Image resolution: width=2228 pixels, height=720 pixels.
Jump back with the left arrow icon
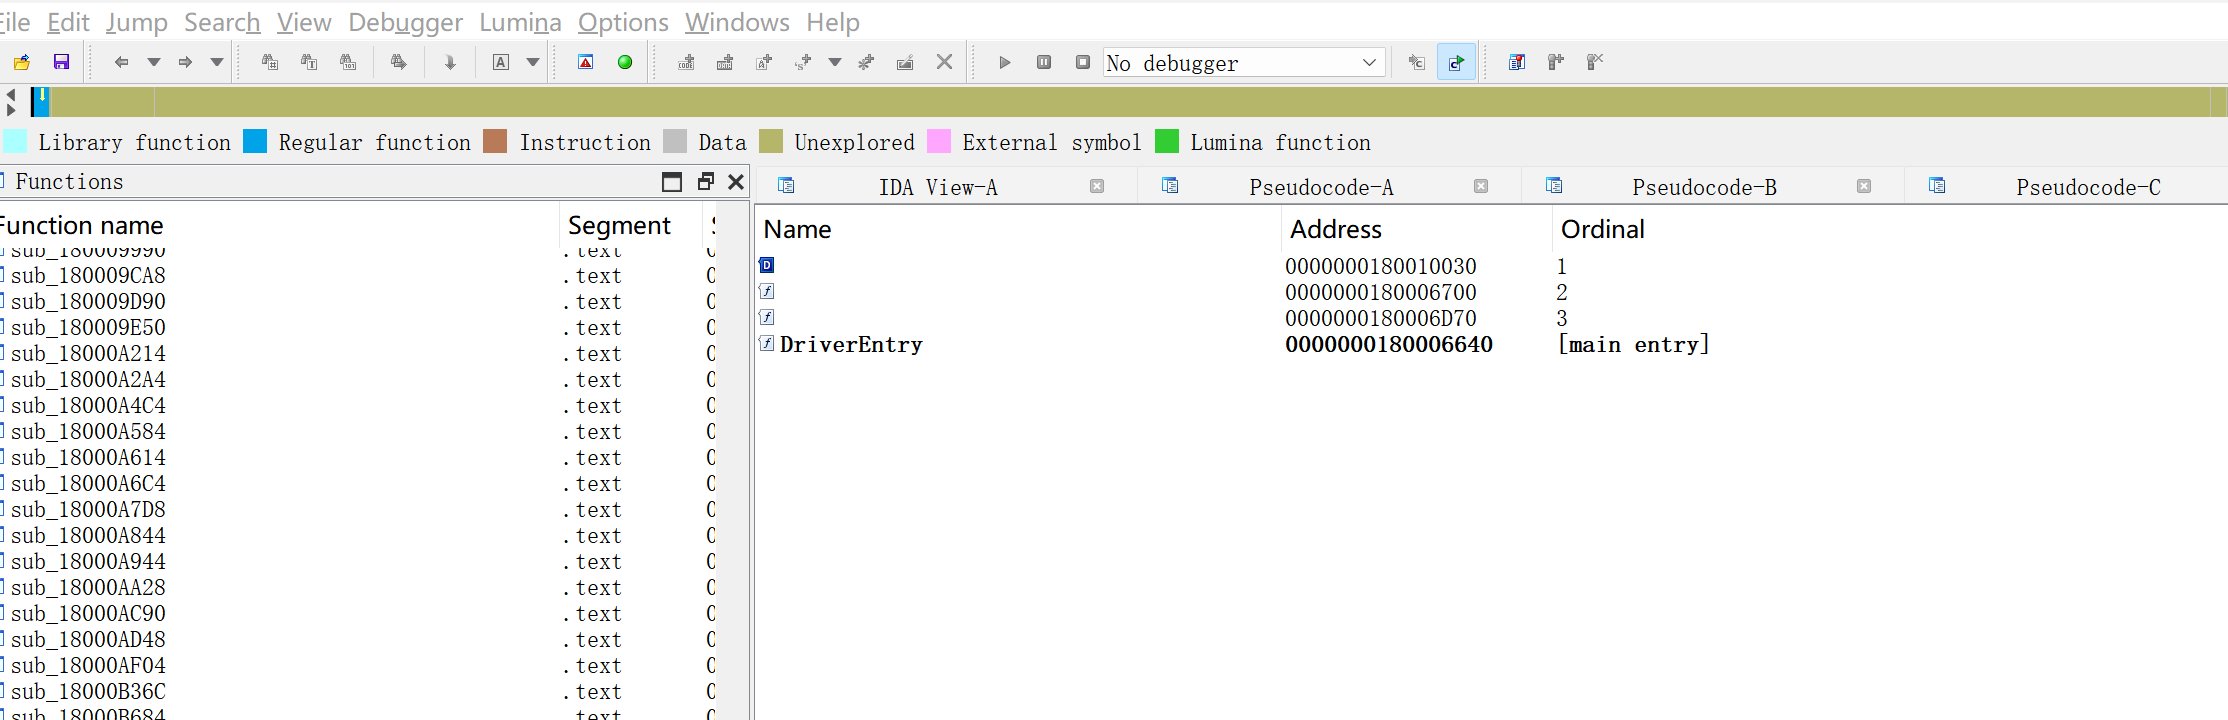coord(121,62)
